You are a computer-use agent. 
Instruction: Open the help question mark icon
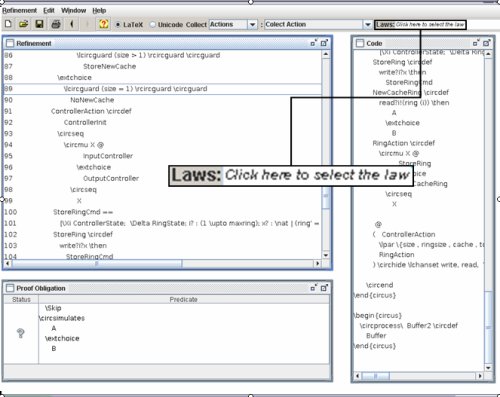[x=104, y=24]
